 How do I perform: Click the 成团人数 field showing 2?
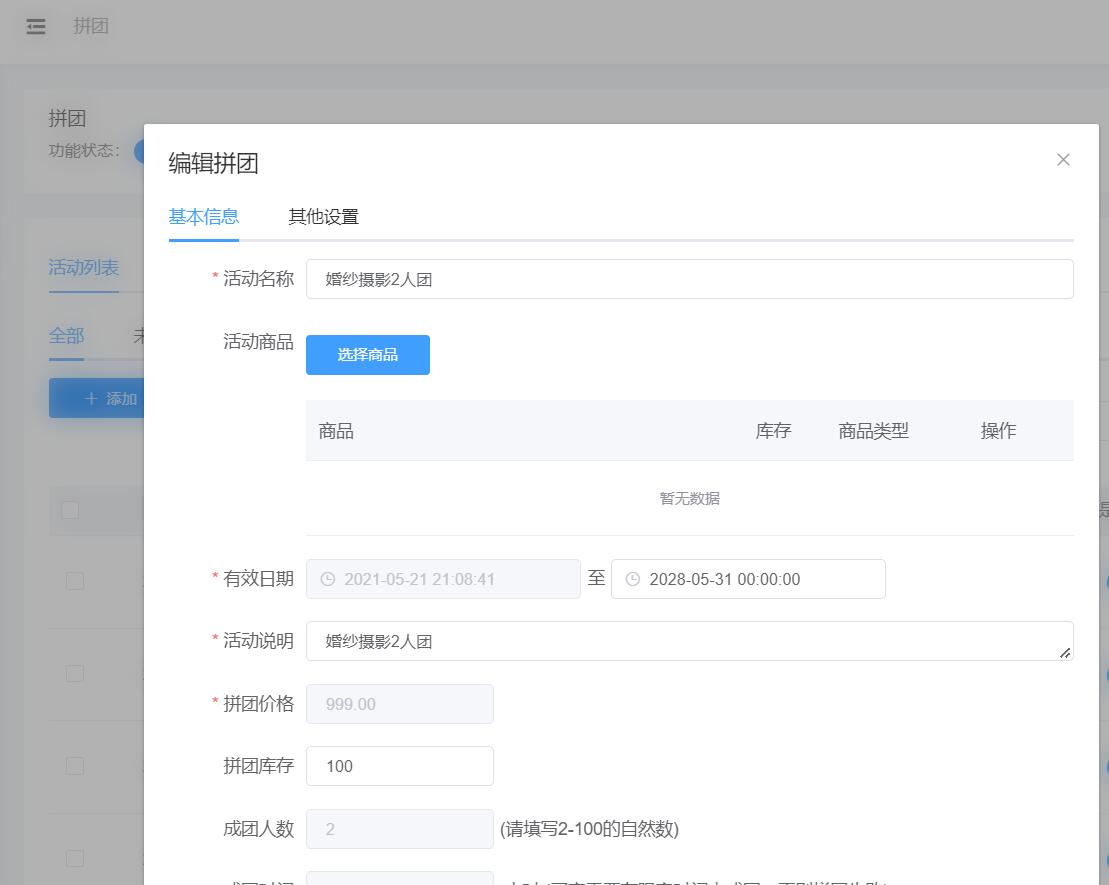(x=399, y=829)
